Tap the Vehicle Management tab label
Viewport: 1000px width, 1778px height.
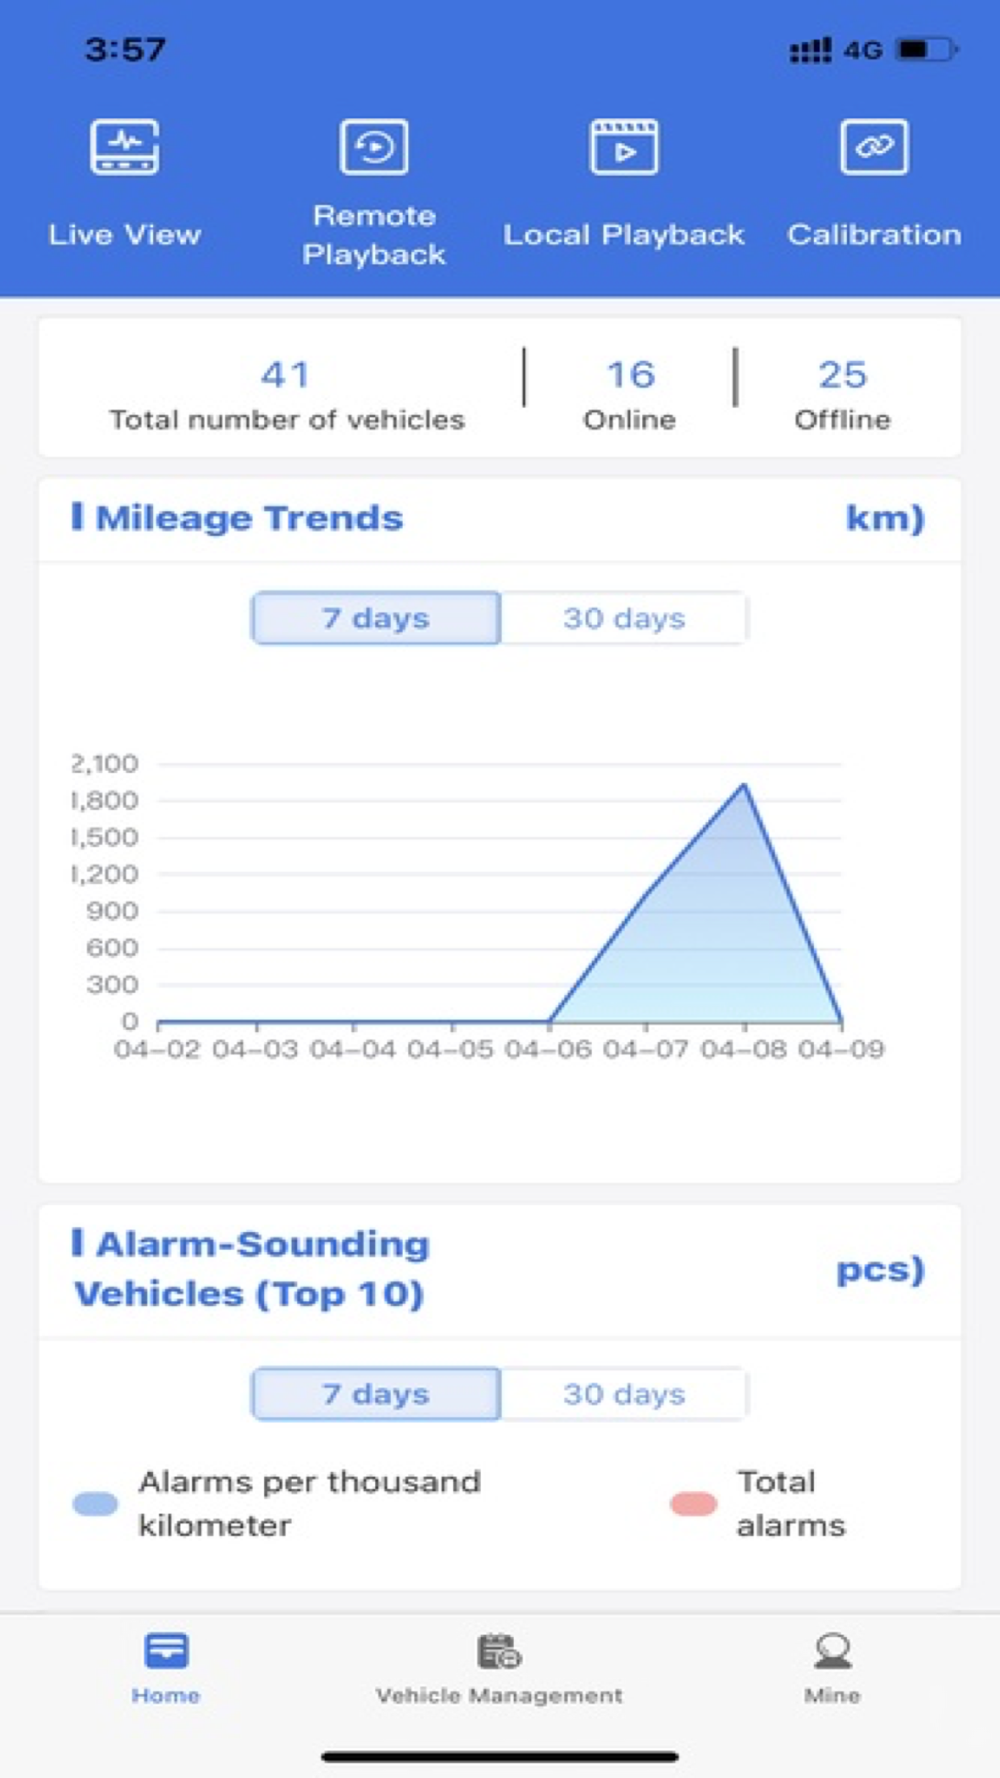pos(499,1695)
